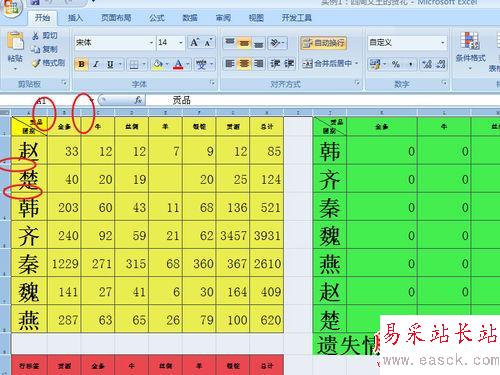This screenshot has height=375, width=500.
Task: Decrease indent
Action: coord(275,63)
